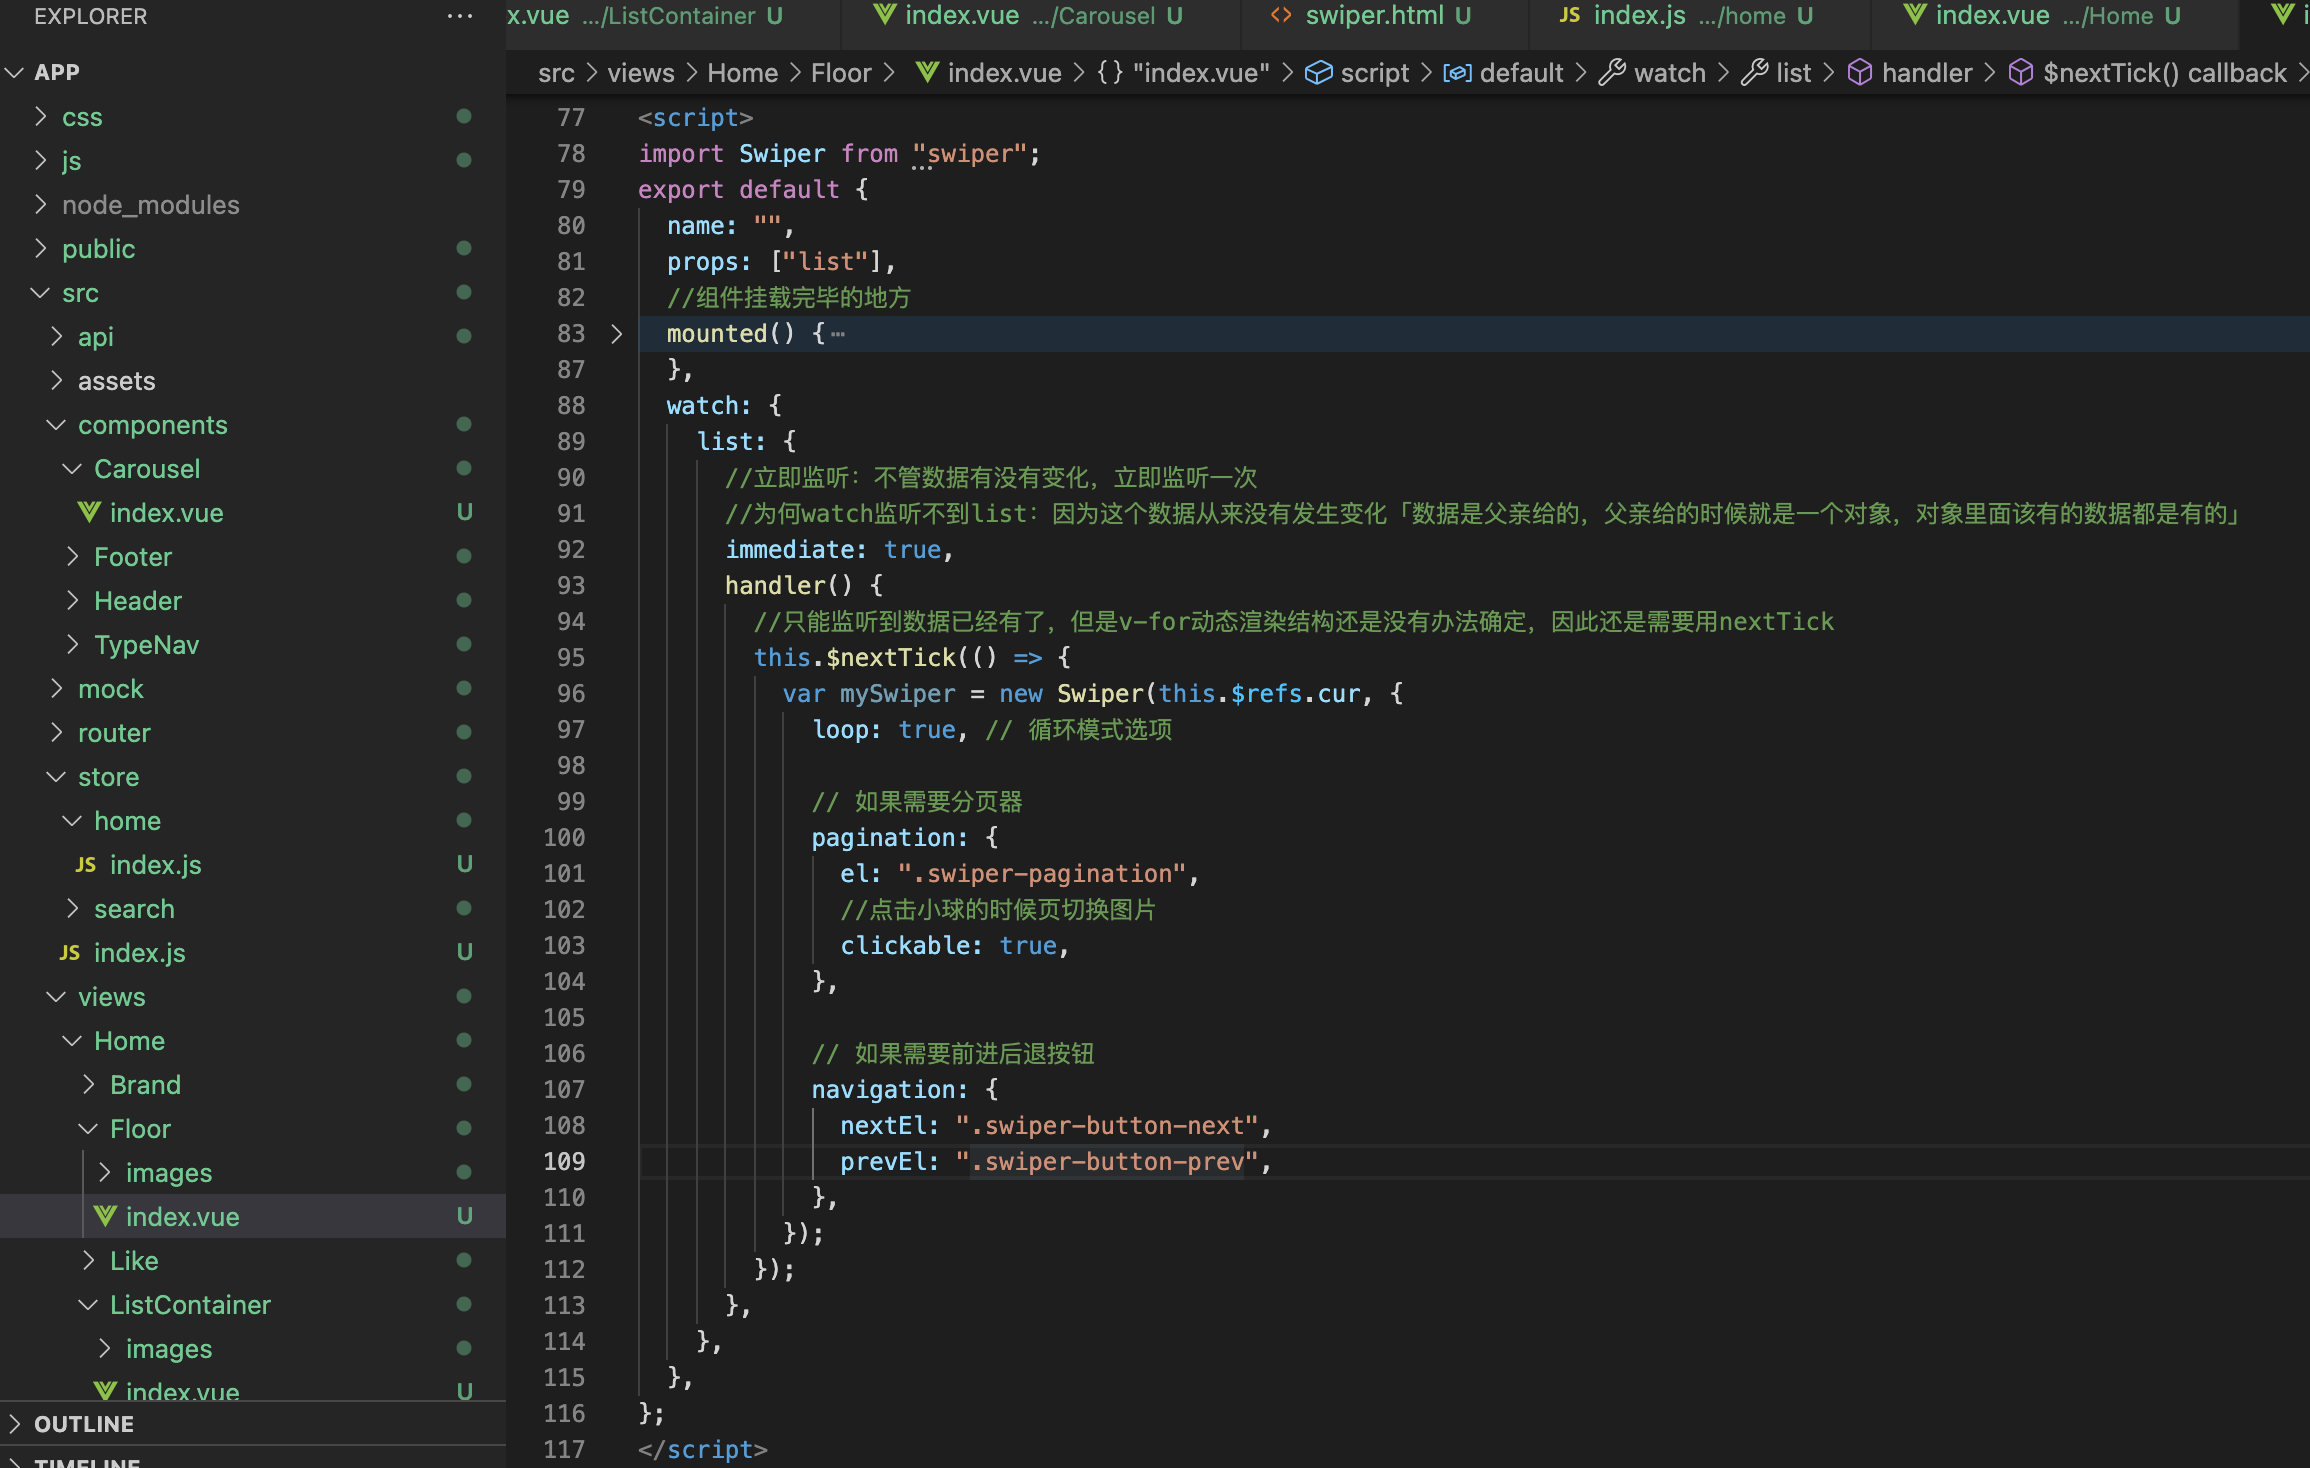Click the default breadcrumb segment
Viewport: 2310px width, 1468px height.
(1520, 73)
